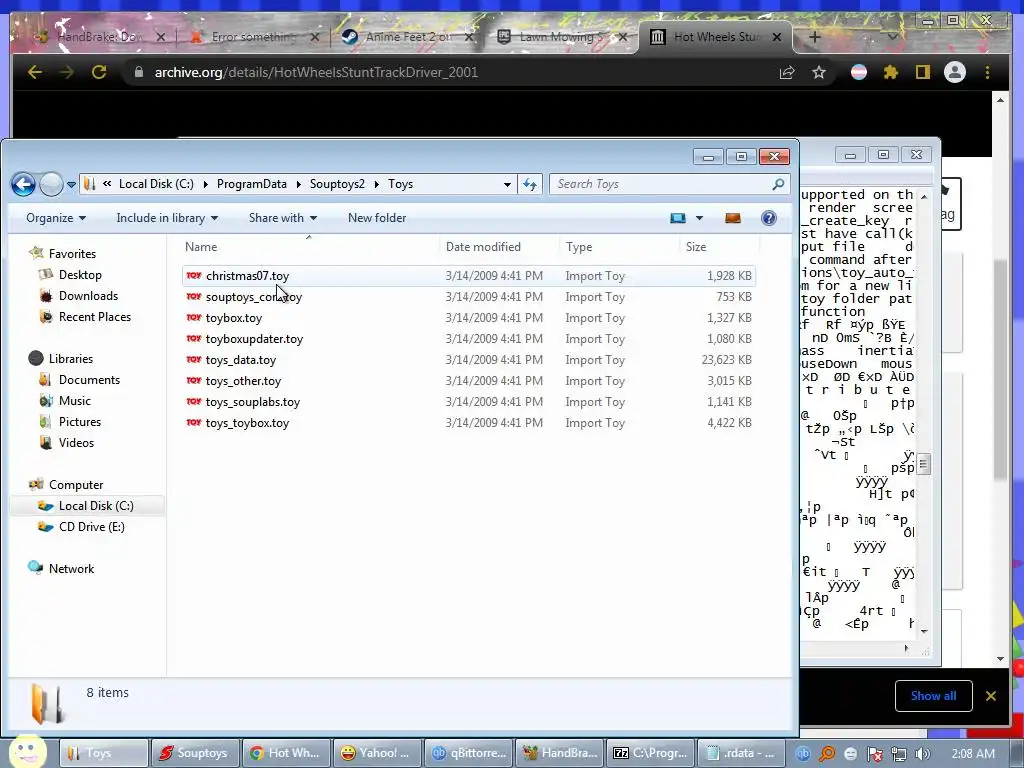Screen dimensions: 1024x768
Task: Click Local Disk (C:) breadcrumb segment
Action: click(x=156, y=184)
